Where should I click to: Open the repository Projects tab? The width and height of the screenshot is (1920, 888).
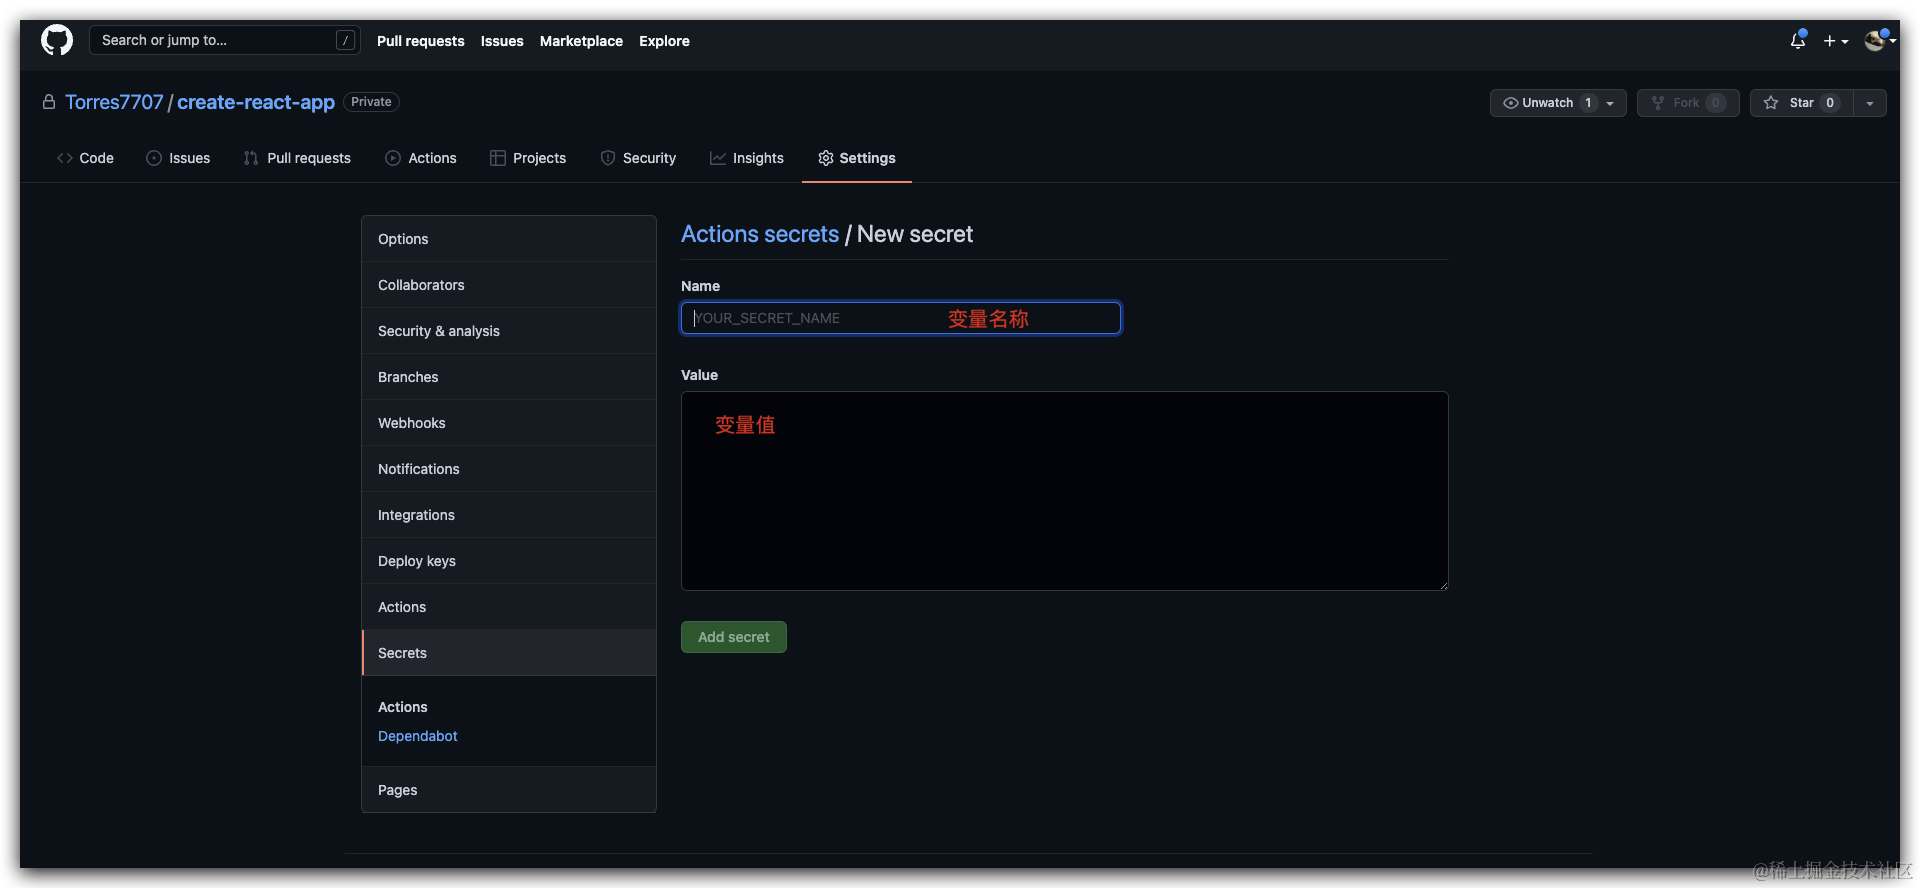click(528, 158)
